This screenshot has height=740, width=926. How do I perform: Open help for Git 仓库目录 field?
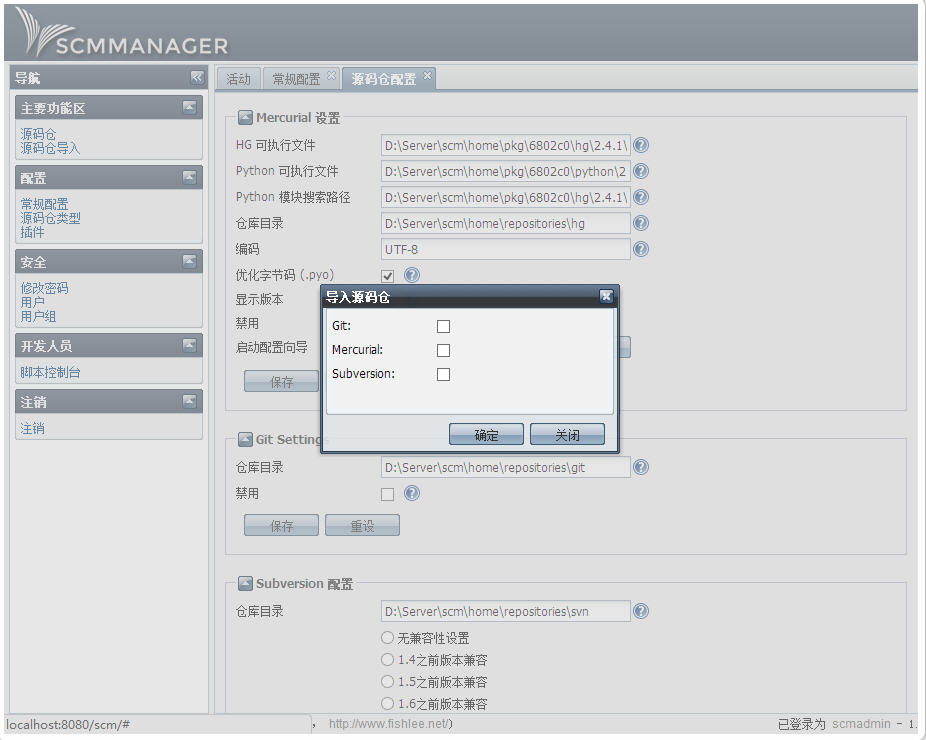point(641,467)
